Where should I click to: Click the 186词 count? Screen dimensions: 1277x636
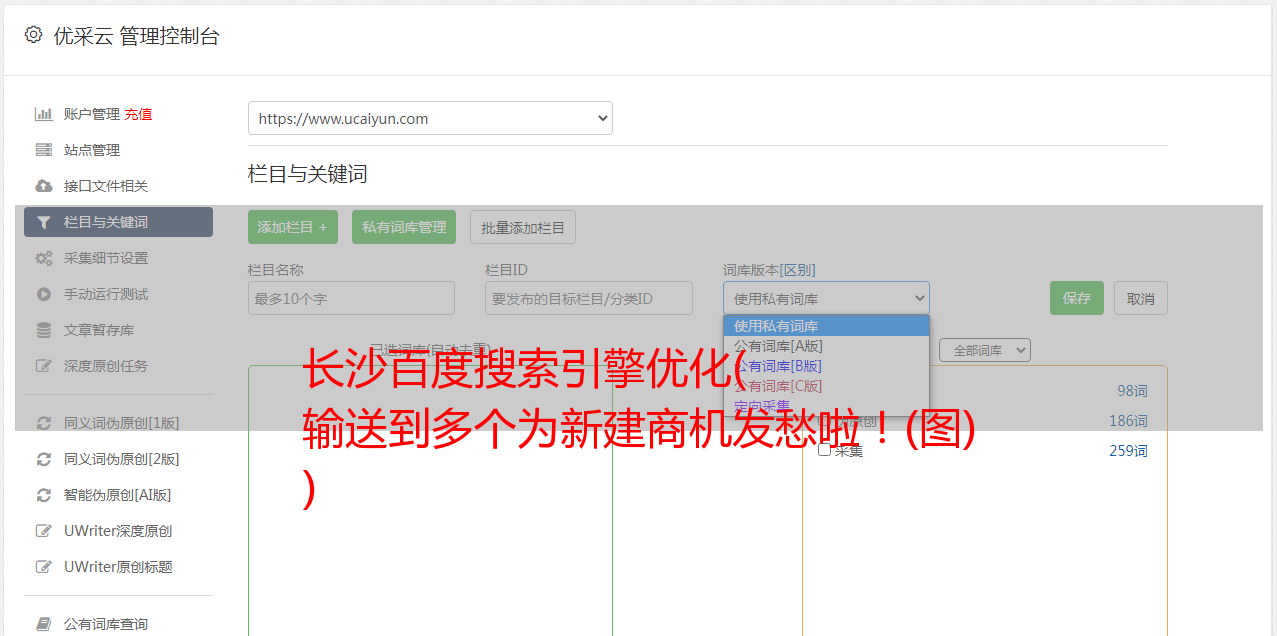1128,421
